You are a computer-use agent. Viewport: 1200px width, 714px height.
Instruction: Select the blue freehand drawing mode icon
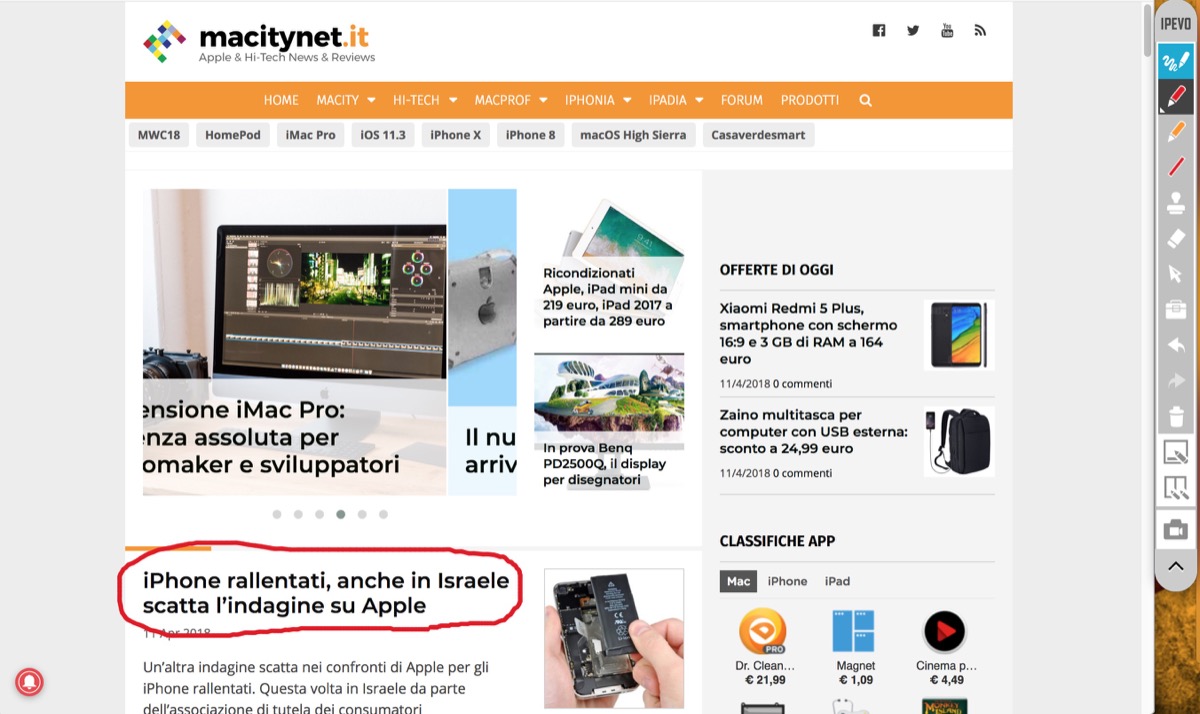pyautogui.click(x=1176, y=61)
